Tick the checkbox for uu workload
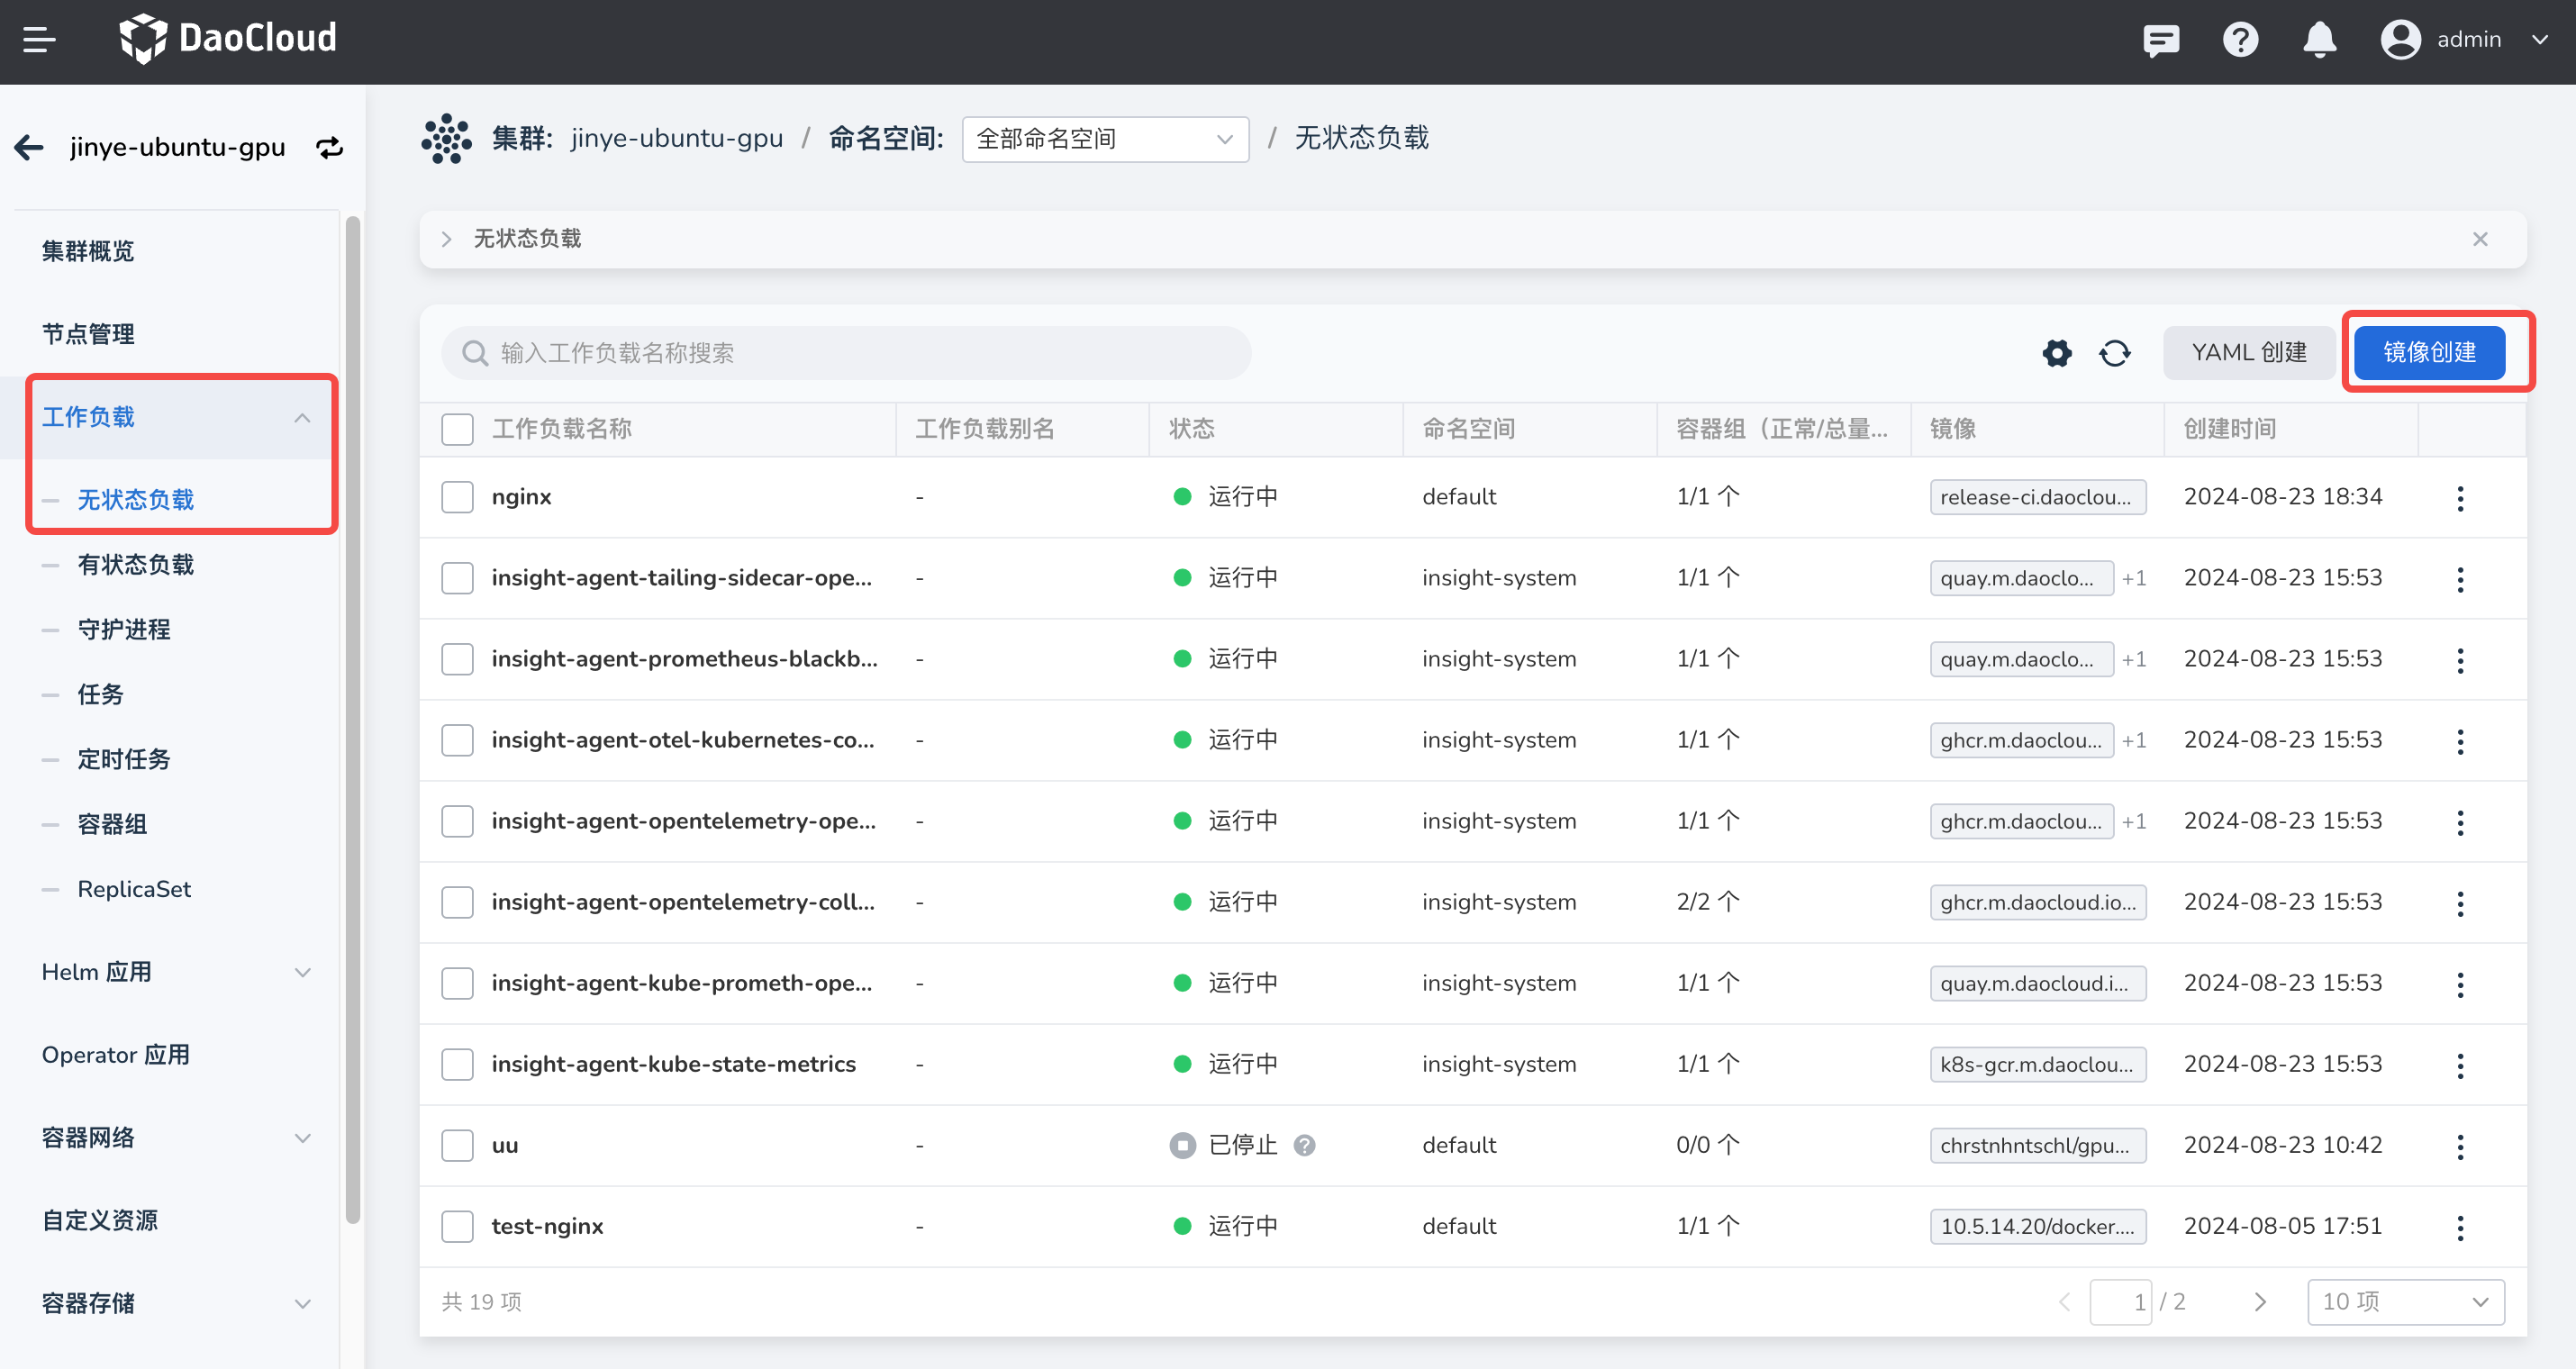The height and width of the screenshot is (1369, 2576). (457, 1145)
